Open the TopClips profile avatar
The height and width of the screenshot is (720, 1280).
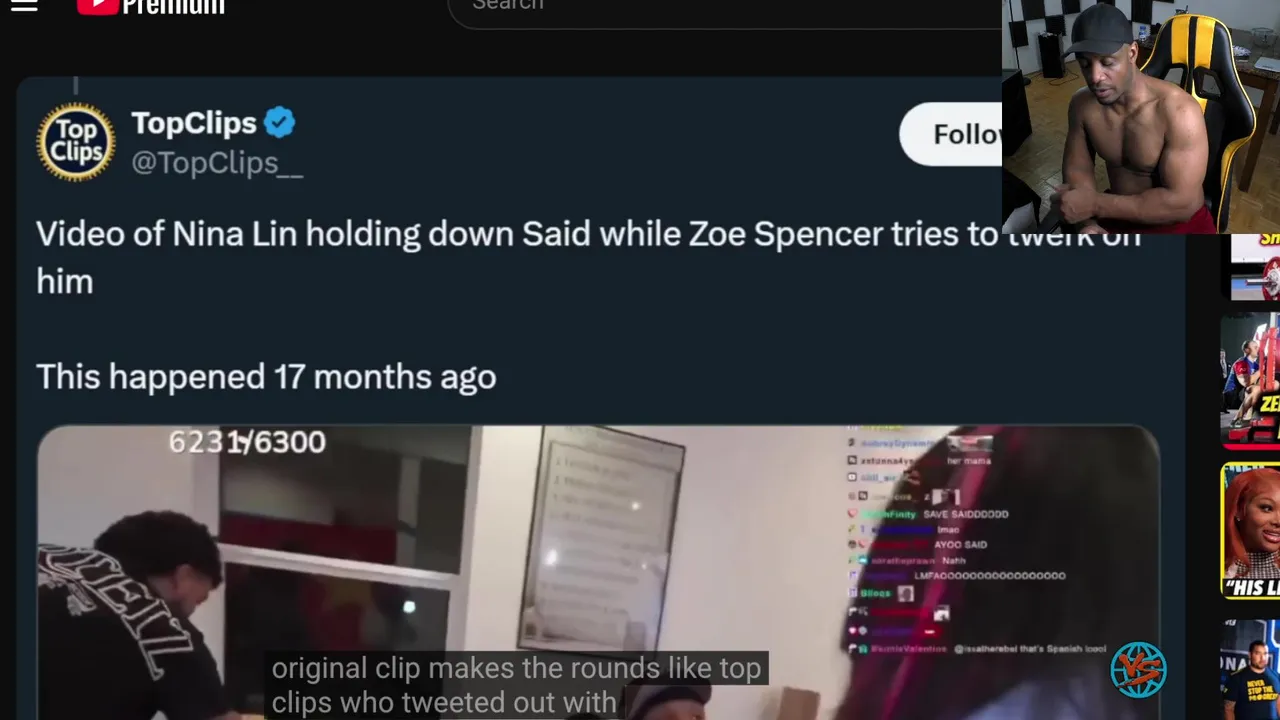76,142
